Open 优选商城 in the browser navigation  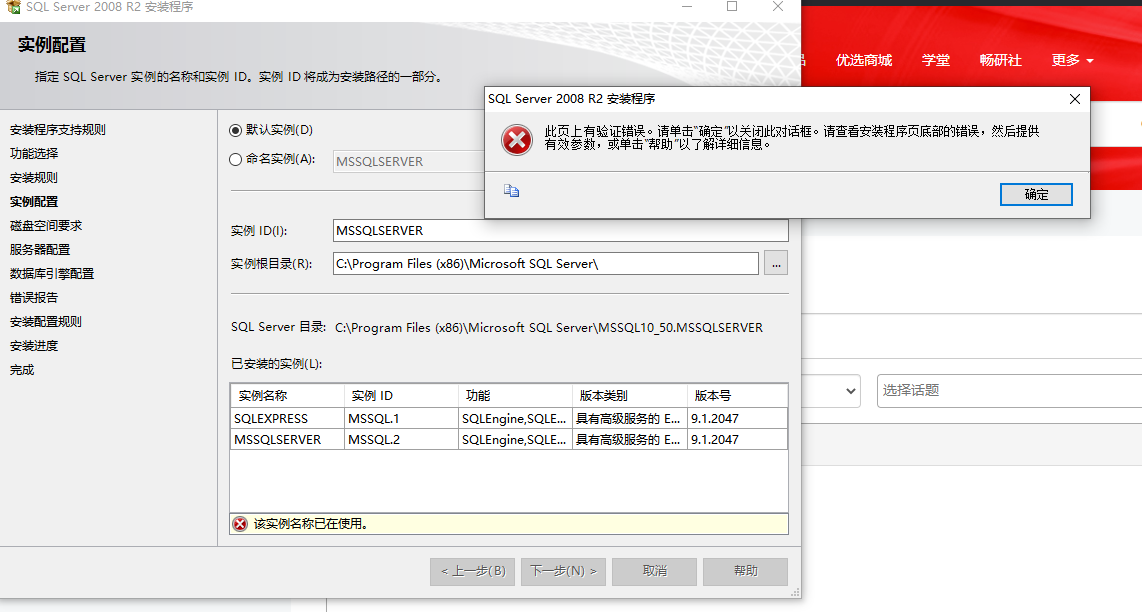click(864, 60)
